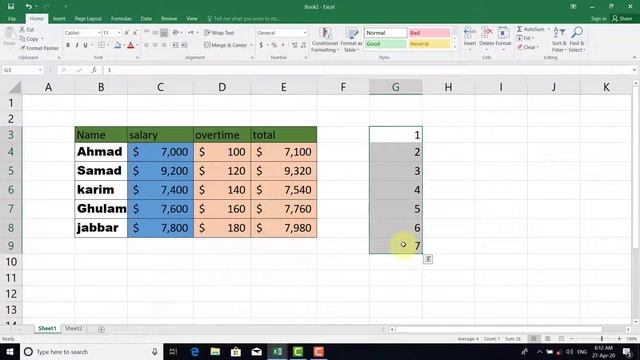Click the insert function fx icon
Image resolution: width=640 pixels, height=360 pixels.
[x=94, y=70]
